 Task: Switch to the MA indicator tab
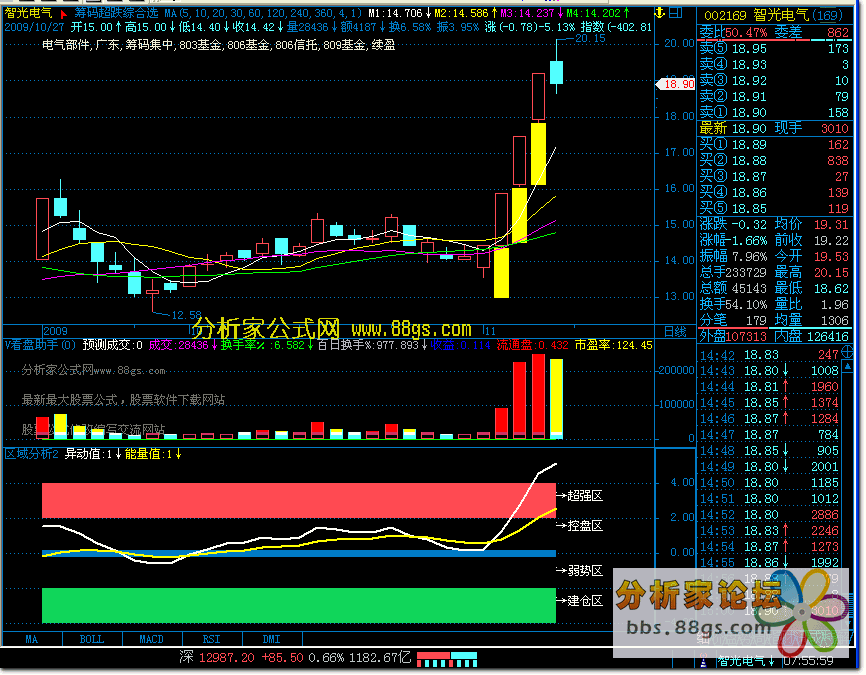32,639
